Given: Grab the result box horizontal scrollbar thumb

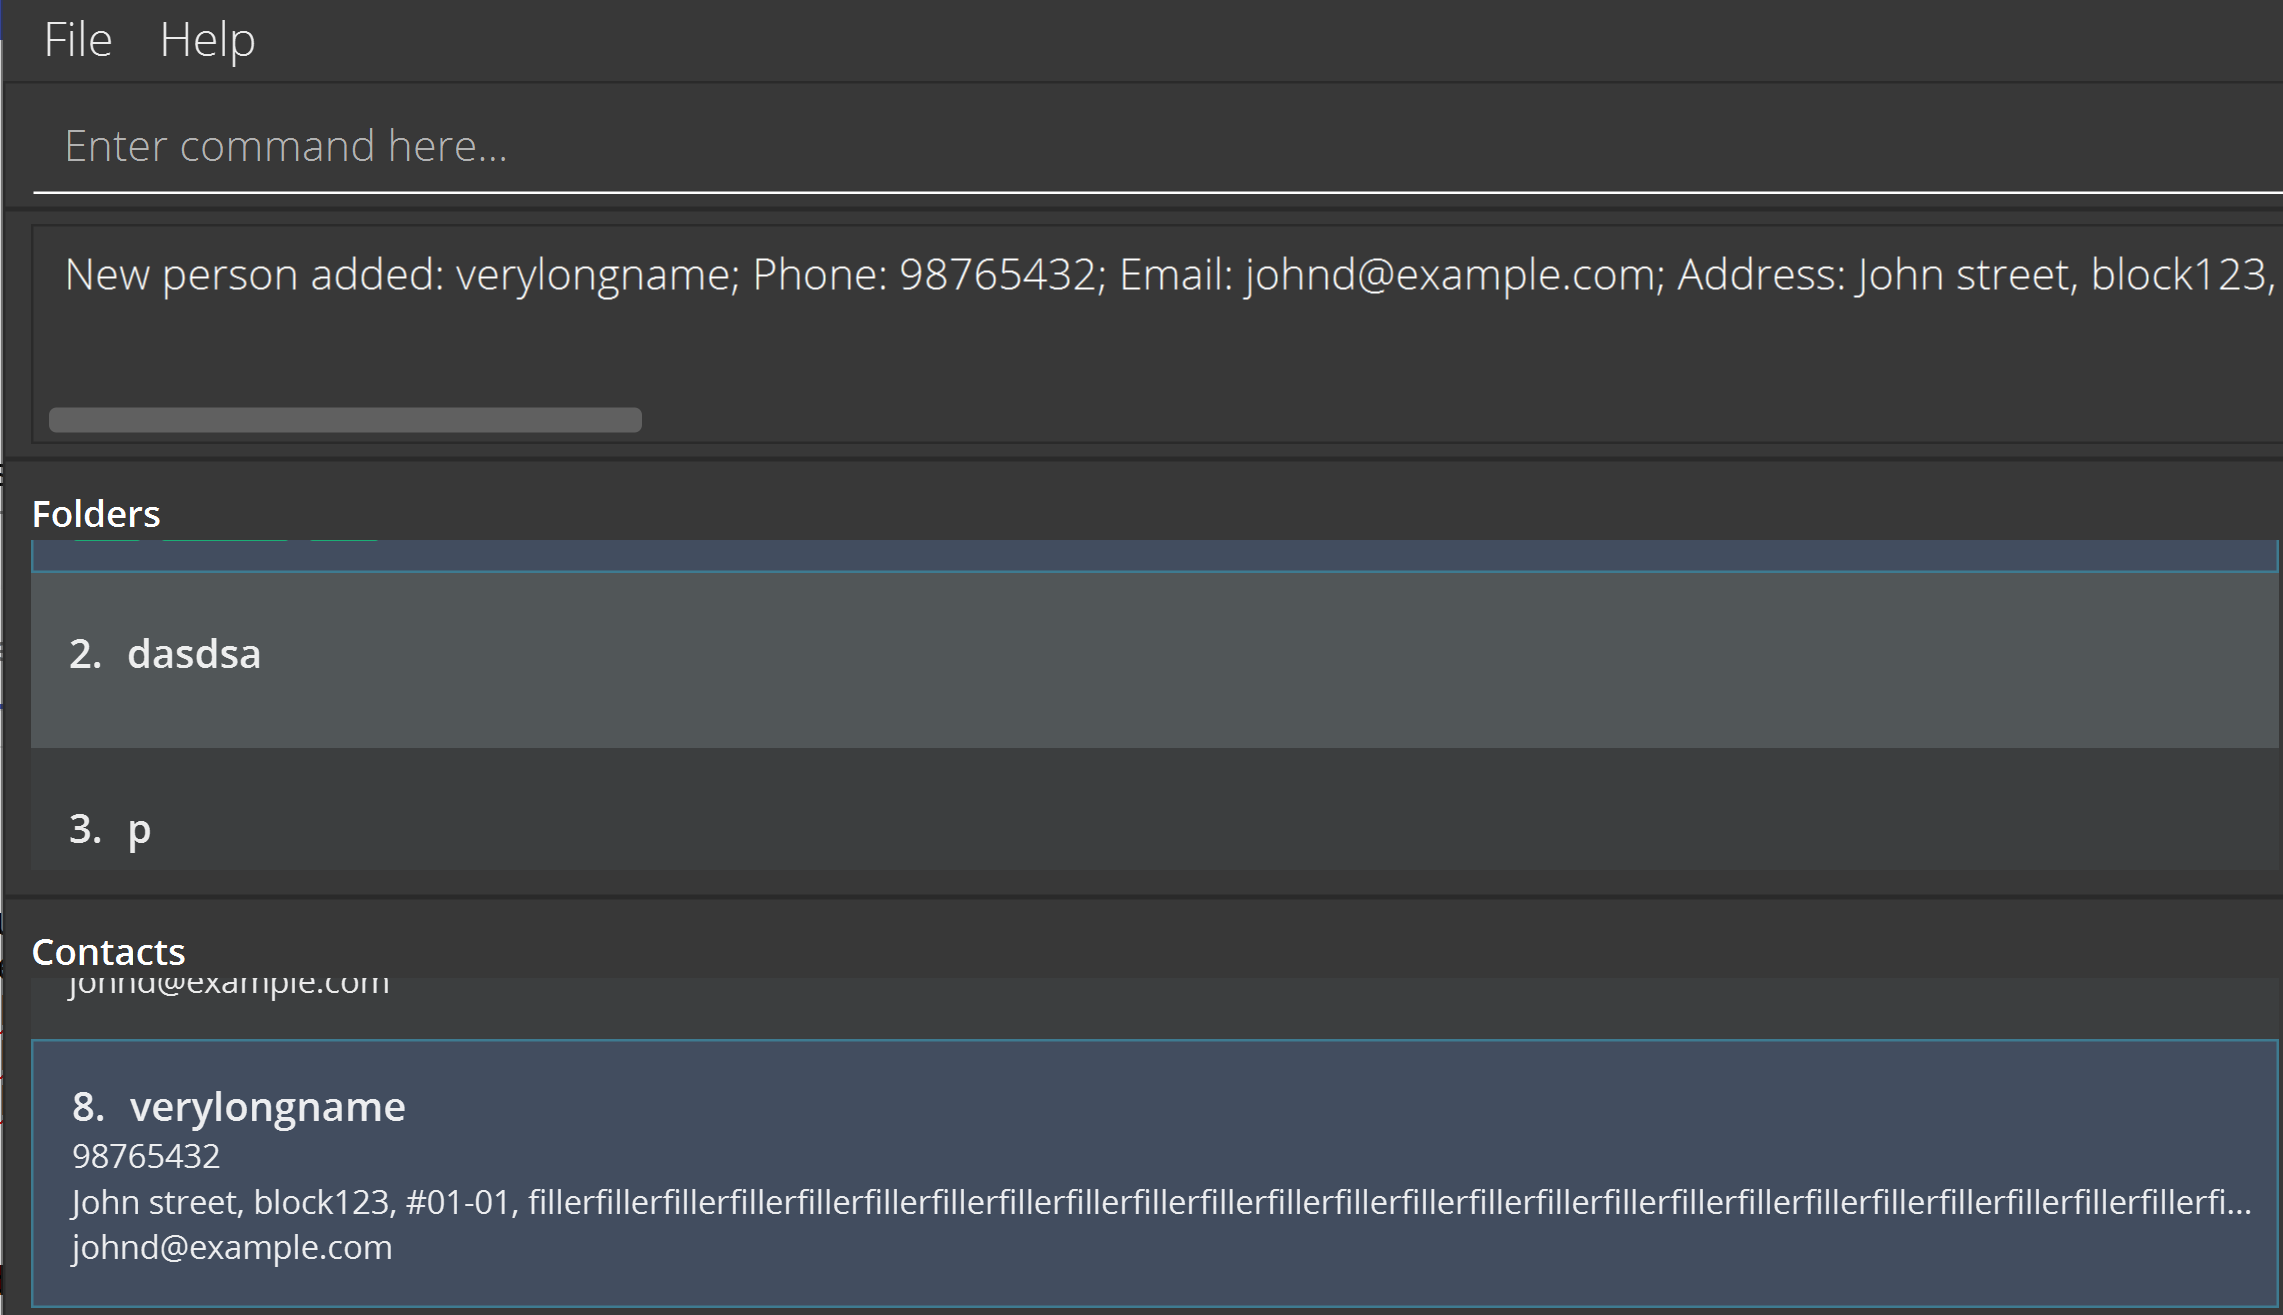Looking at the screenshot, I should [345, 420].
